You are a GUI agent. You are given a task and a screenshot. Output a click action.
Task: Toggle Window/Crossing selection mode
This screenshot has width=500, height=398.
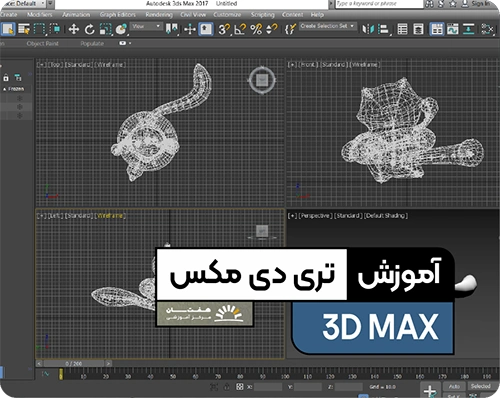[56, 29]
